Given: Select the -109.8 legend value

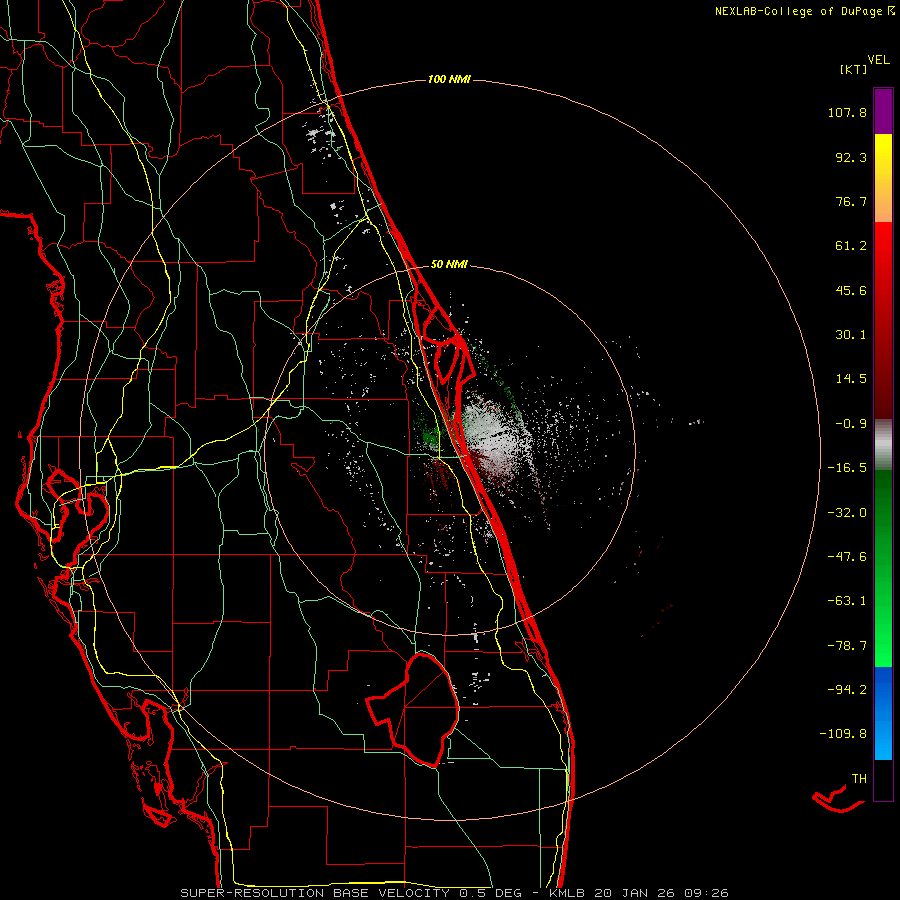Looking at the screenshot, I should [843, 734].
